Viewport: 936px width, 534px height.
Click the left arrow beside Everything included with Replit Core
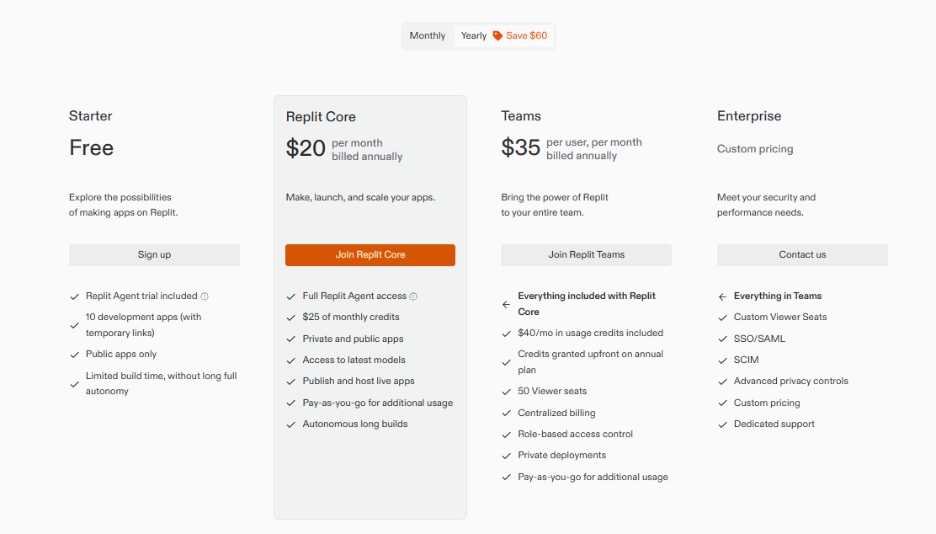[506, 304]
